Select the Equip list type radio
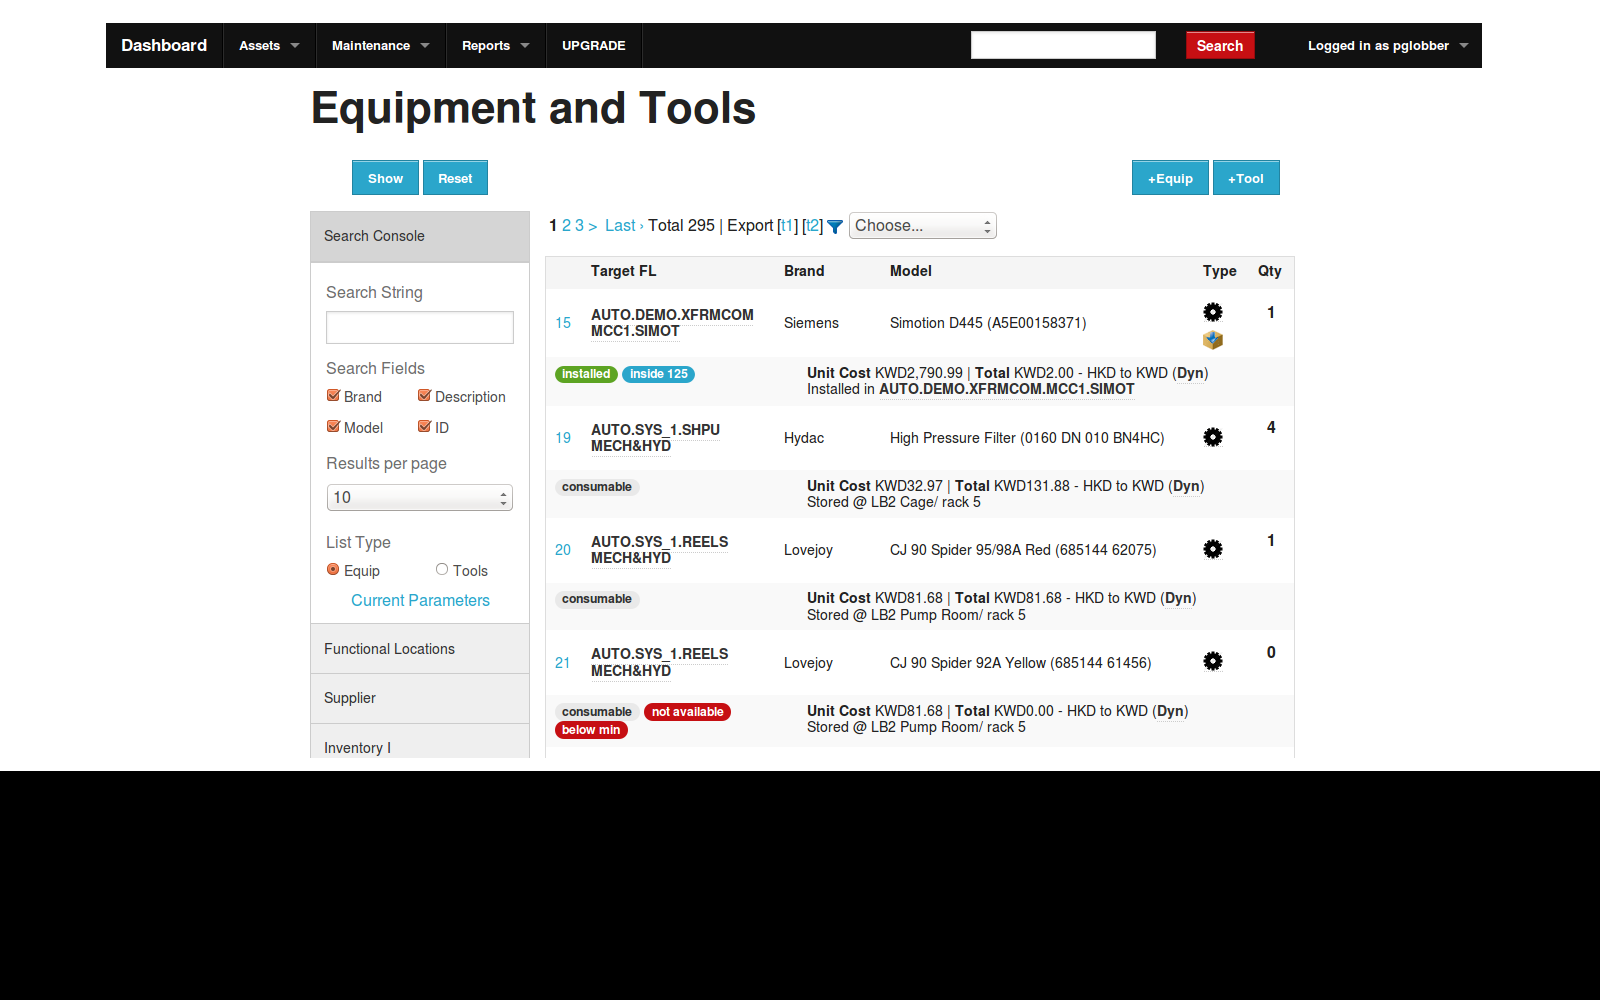The width and height of the screenshot is (1600, 1000). [333, 569]
